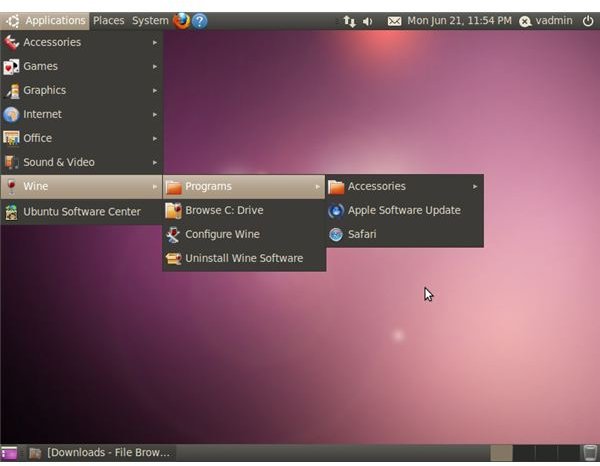This screenshot has width=600, height=466.
Task: Click the Apple Software Update icon
Action: pos(336,211)
